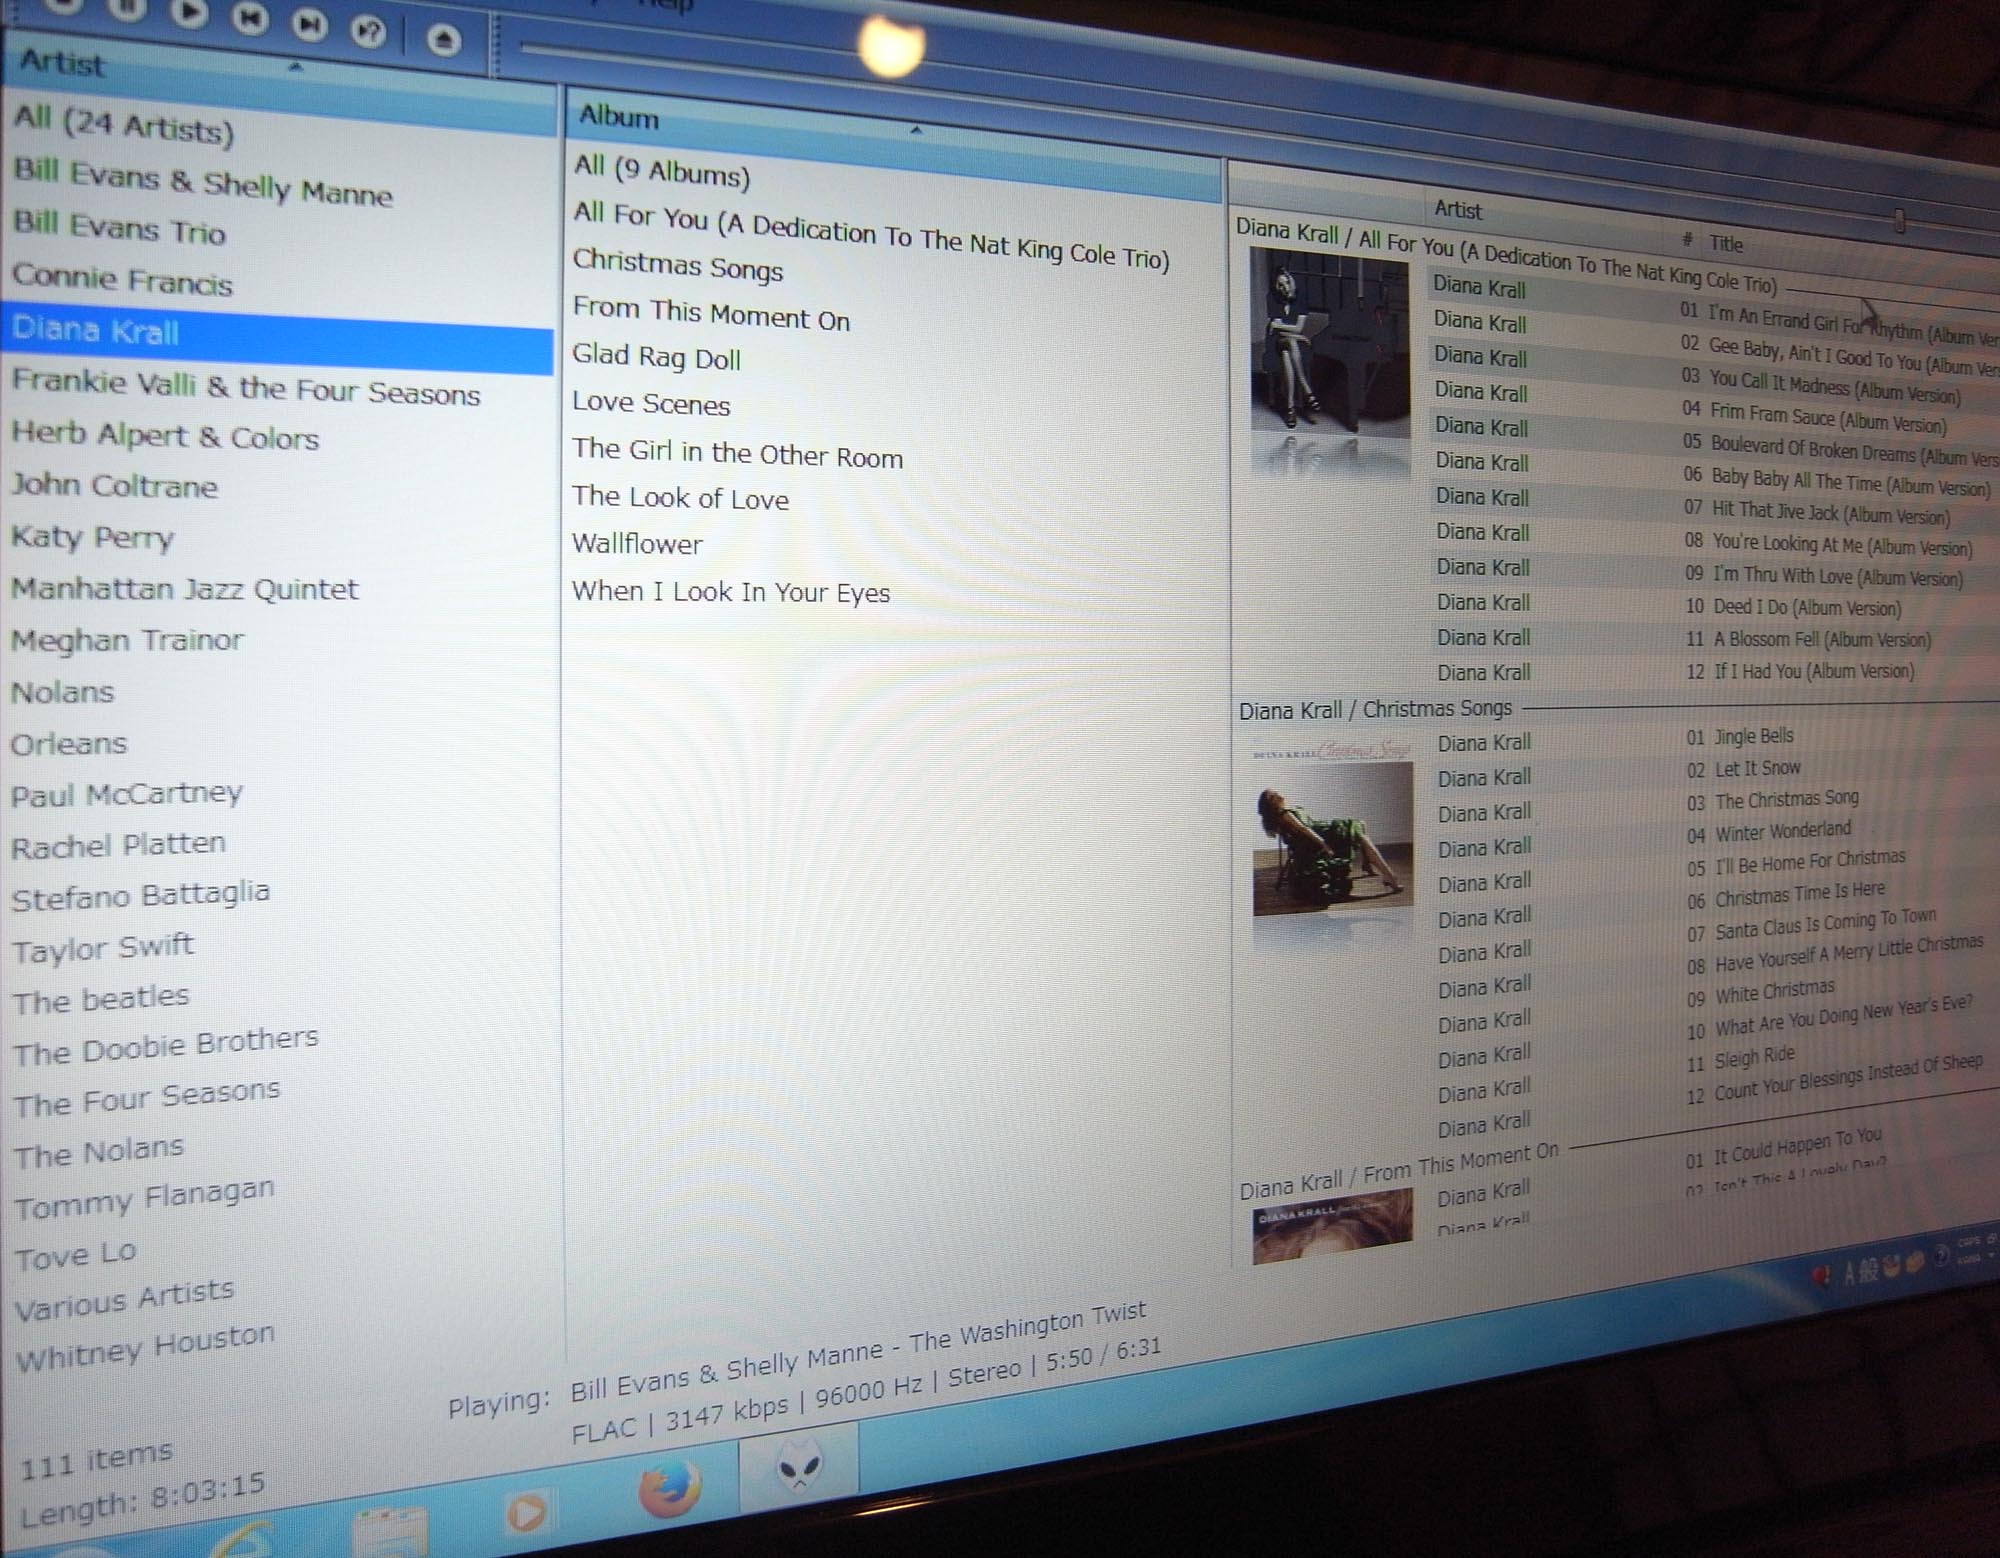Select Taylor Swift artist
The width and height of the screenshot is (2000, 1558).
click(x=103, y=947)
